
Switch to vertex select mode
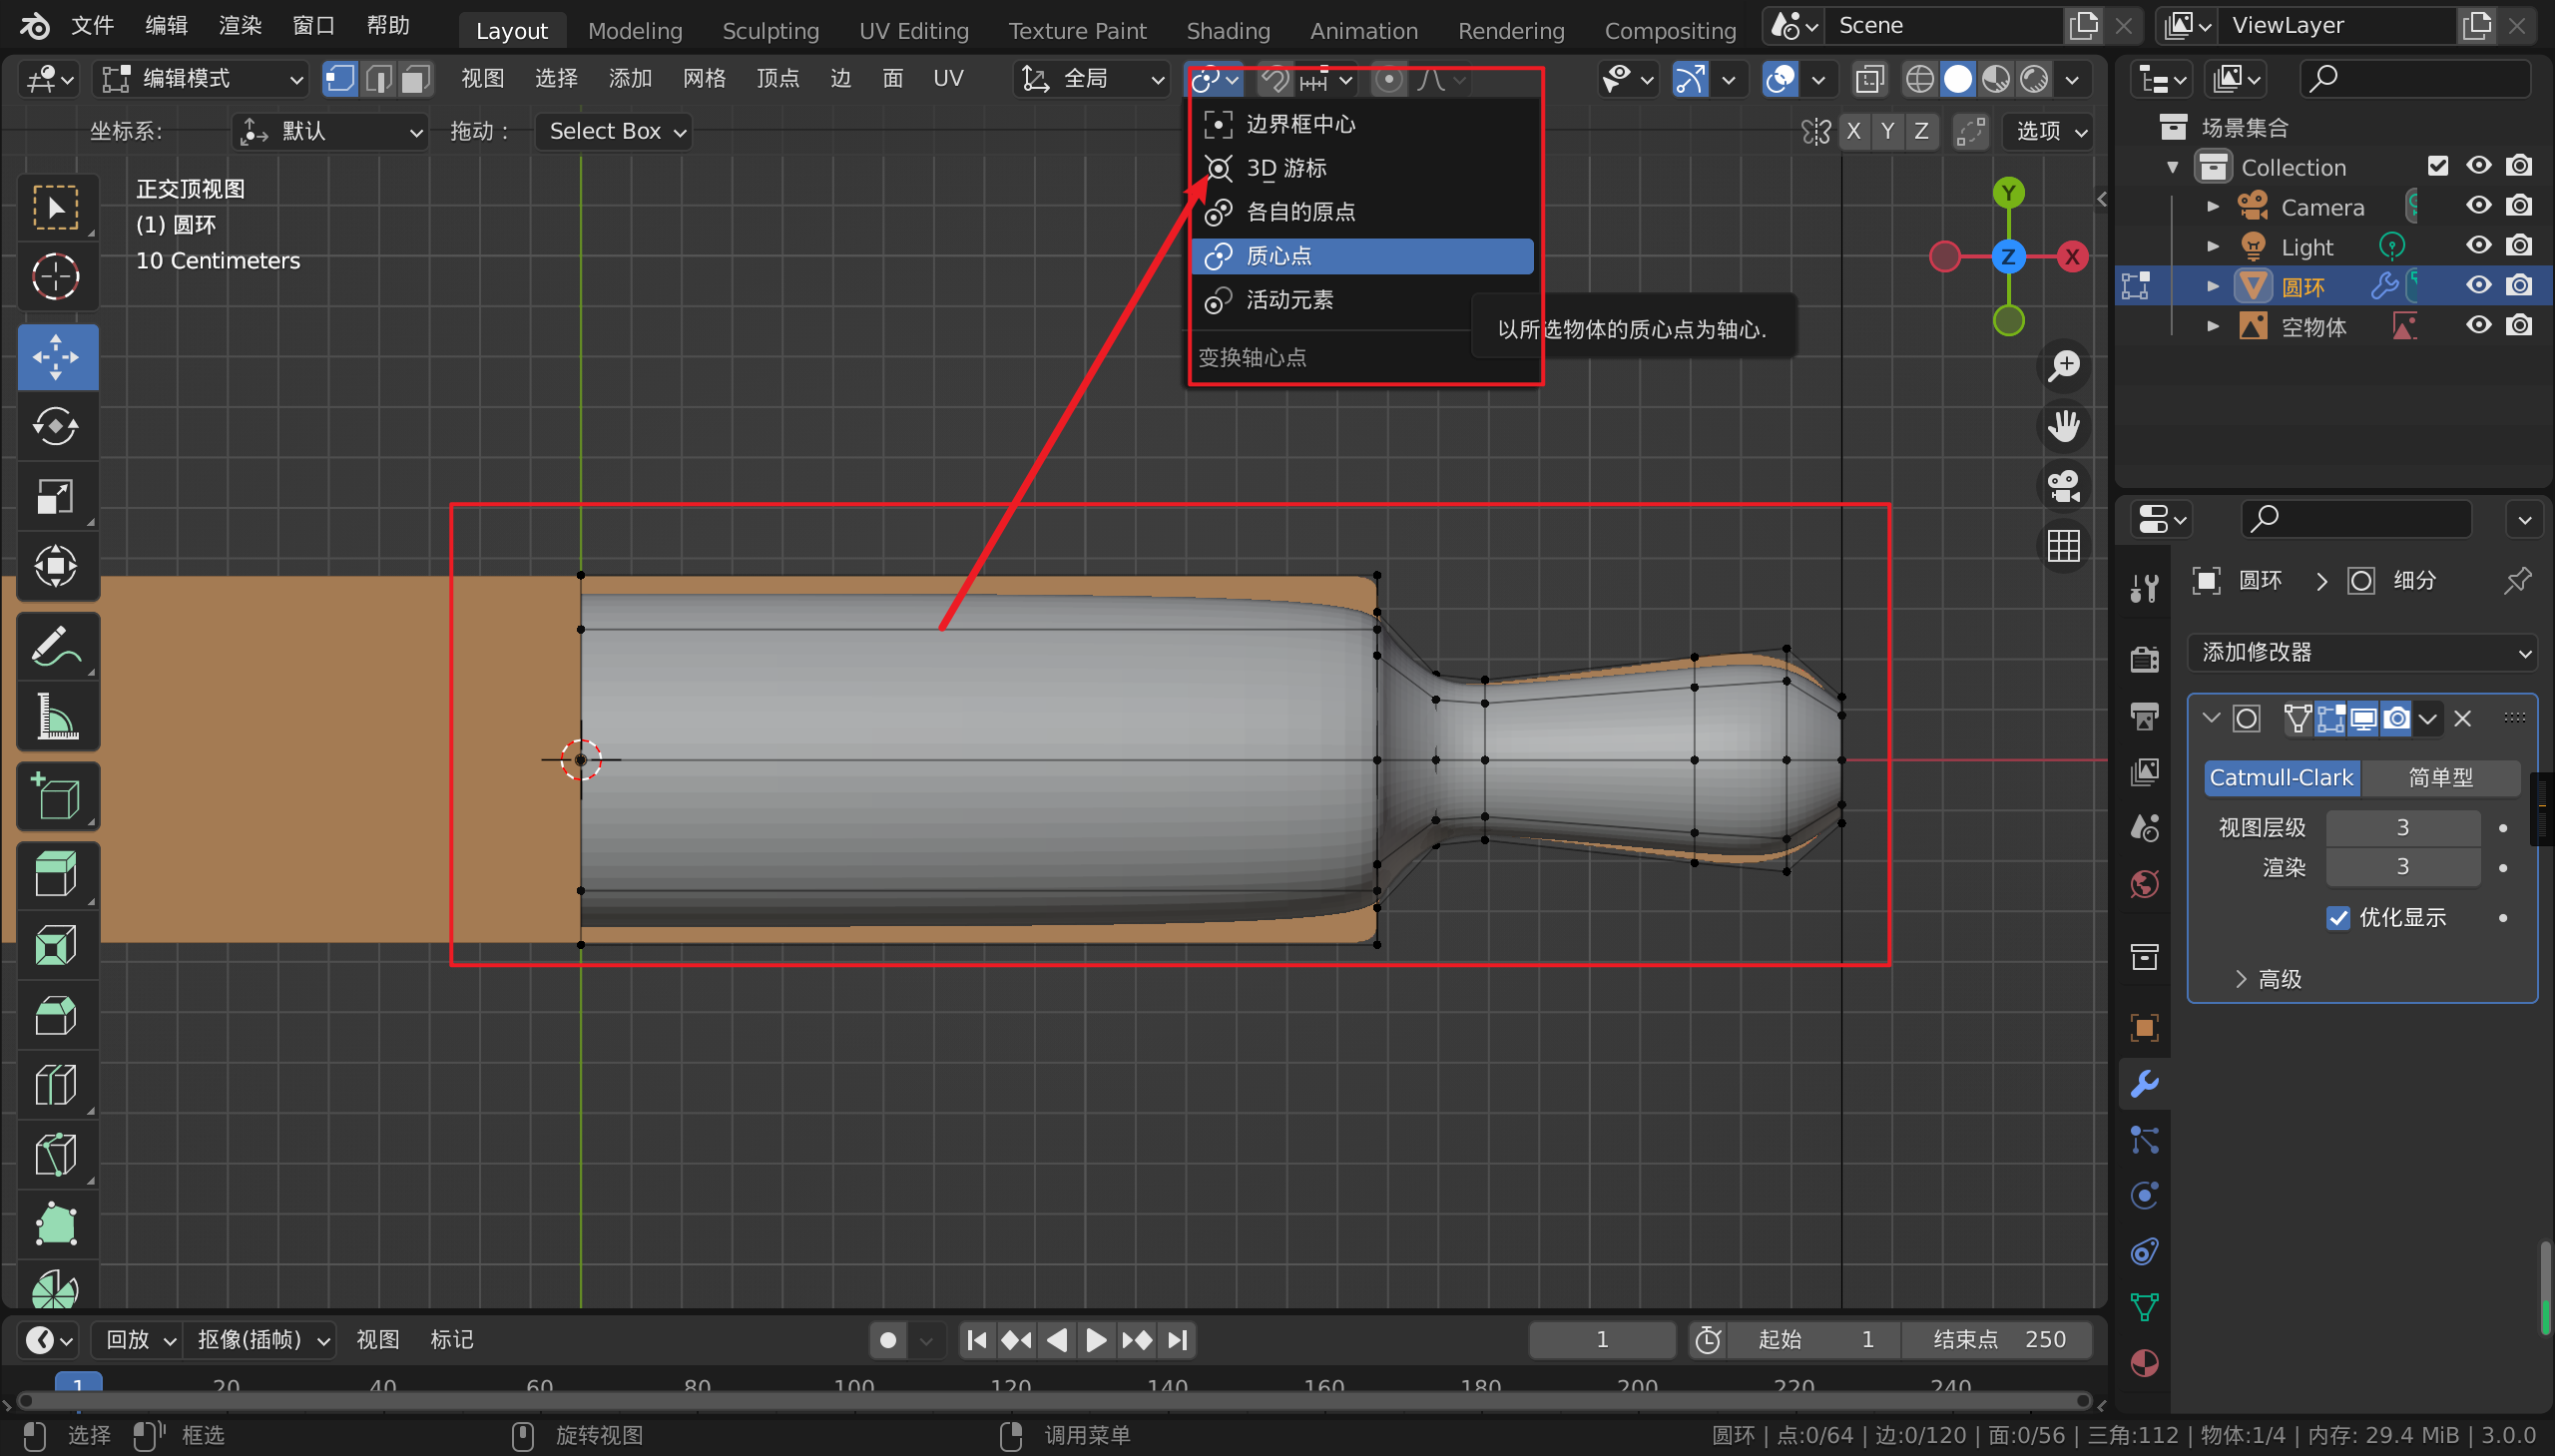340,79
